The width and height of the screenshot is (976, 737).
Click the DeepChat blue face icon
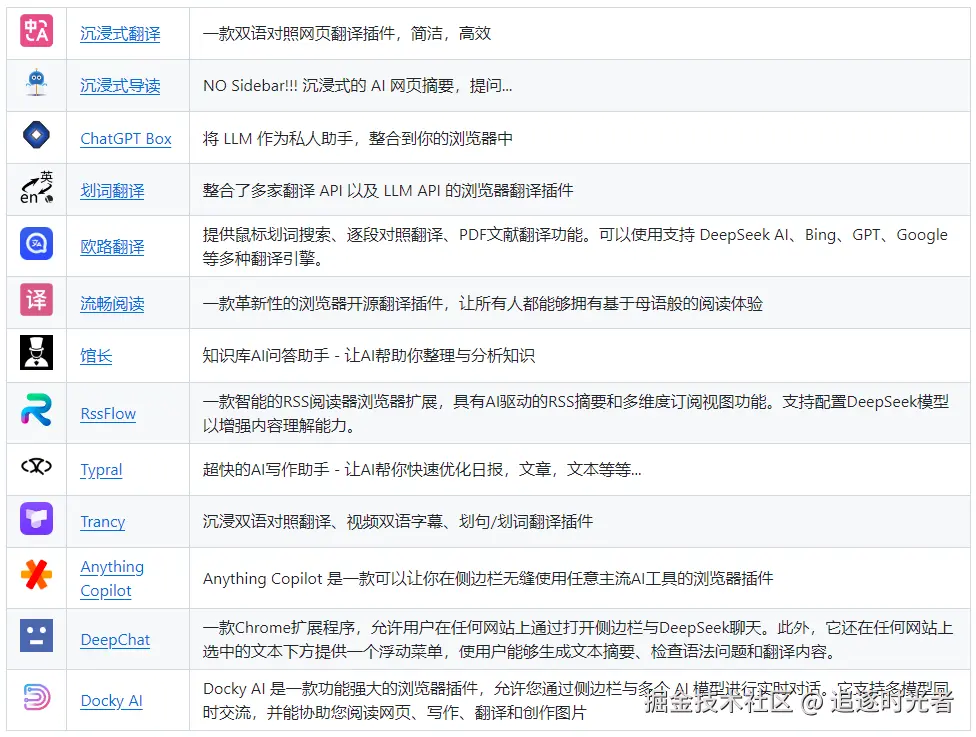pos(36,636)
